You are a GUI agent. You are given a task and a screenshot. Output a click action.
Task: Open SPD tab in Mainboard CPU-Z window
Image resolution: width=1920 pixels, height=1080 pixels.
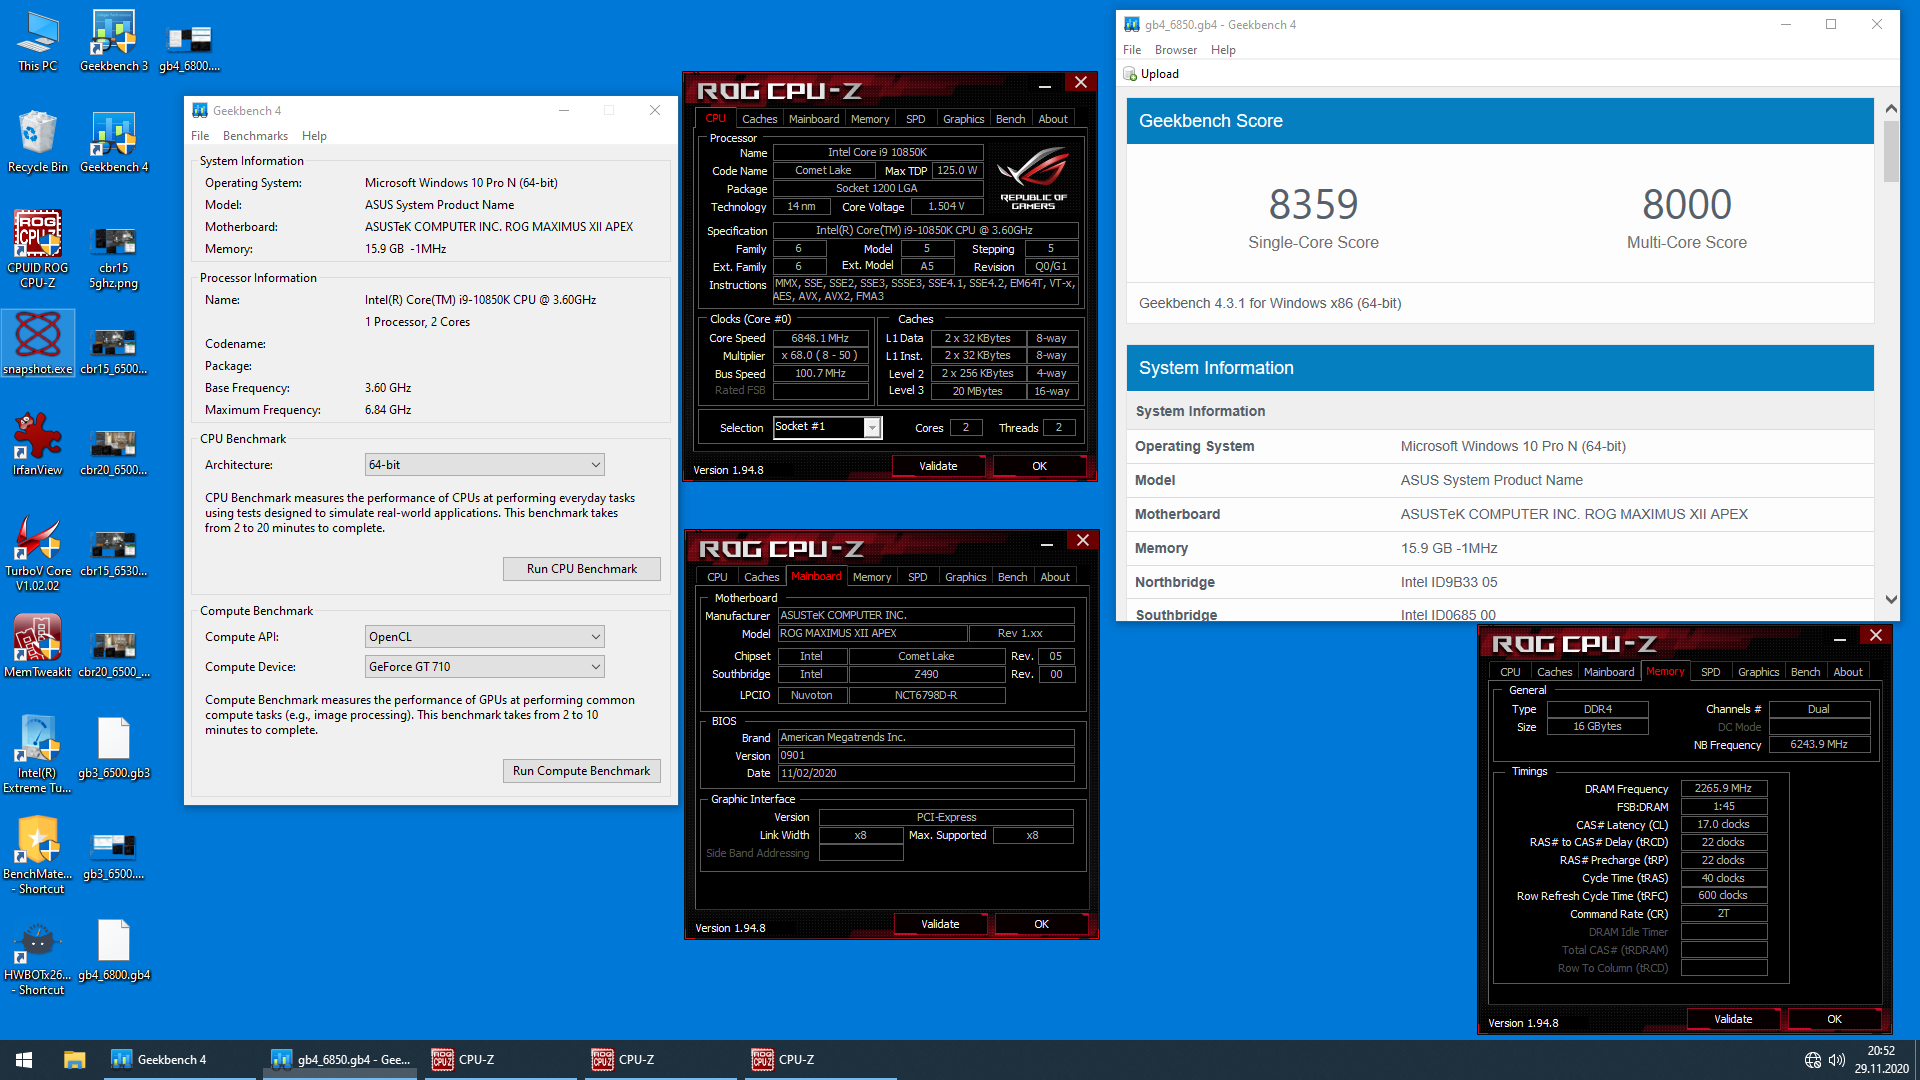coord(917,577)
